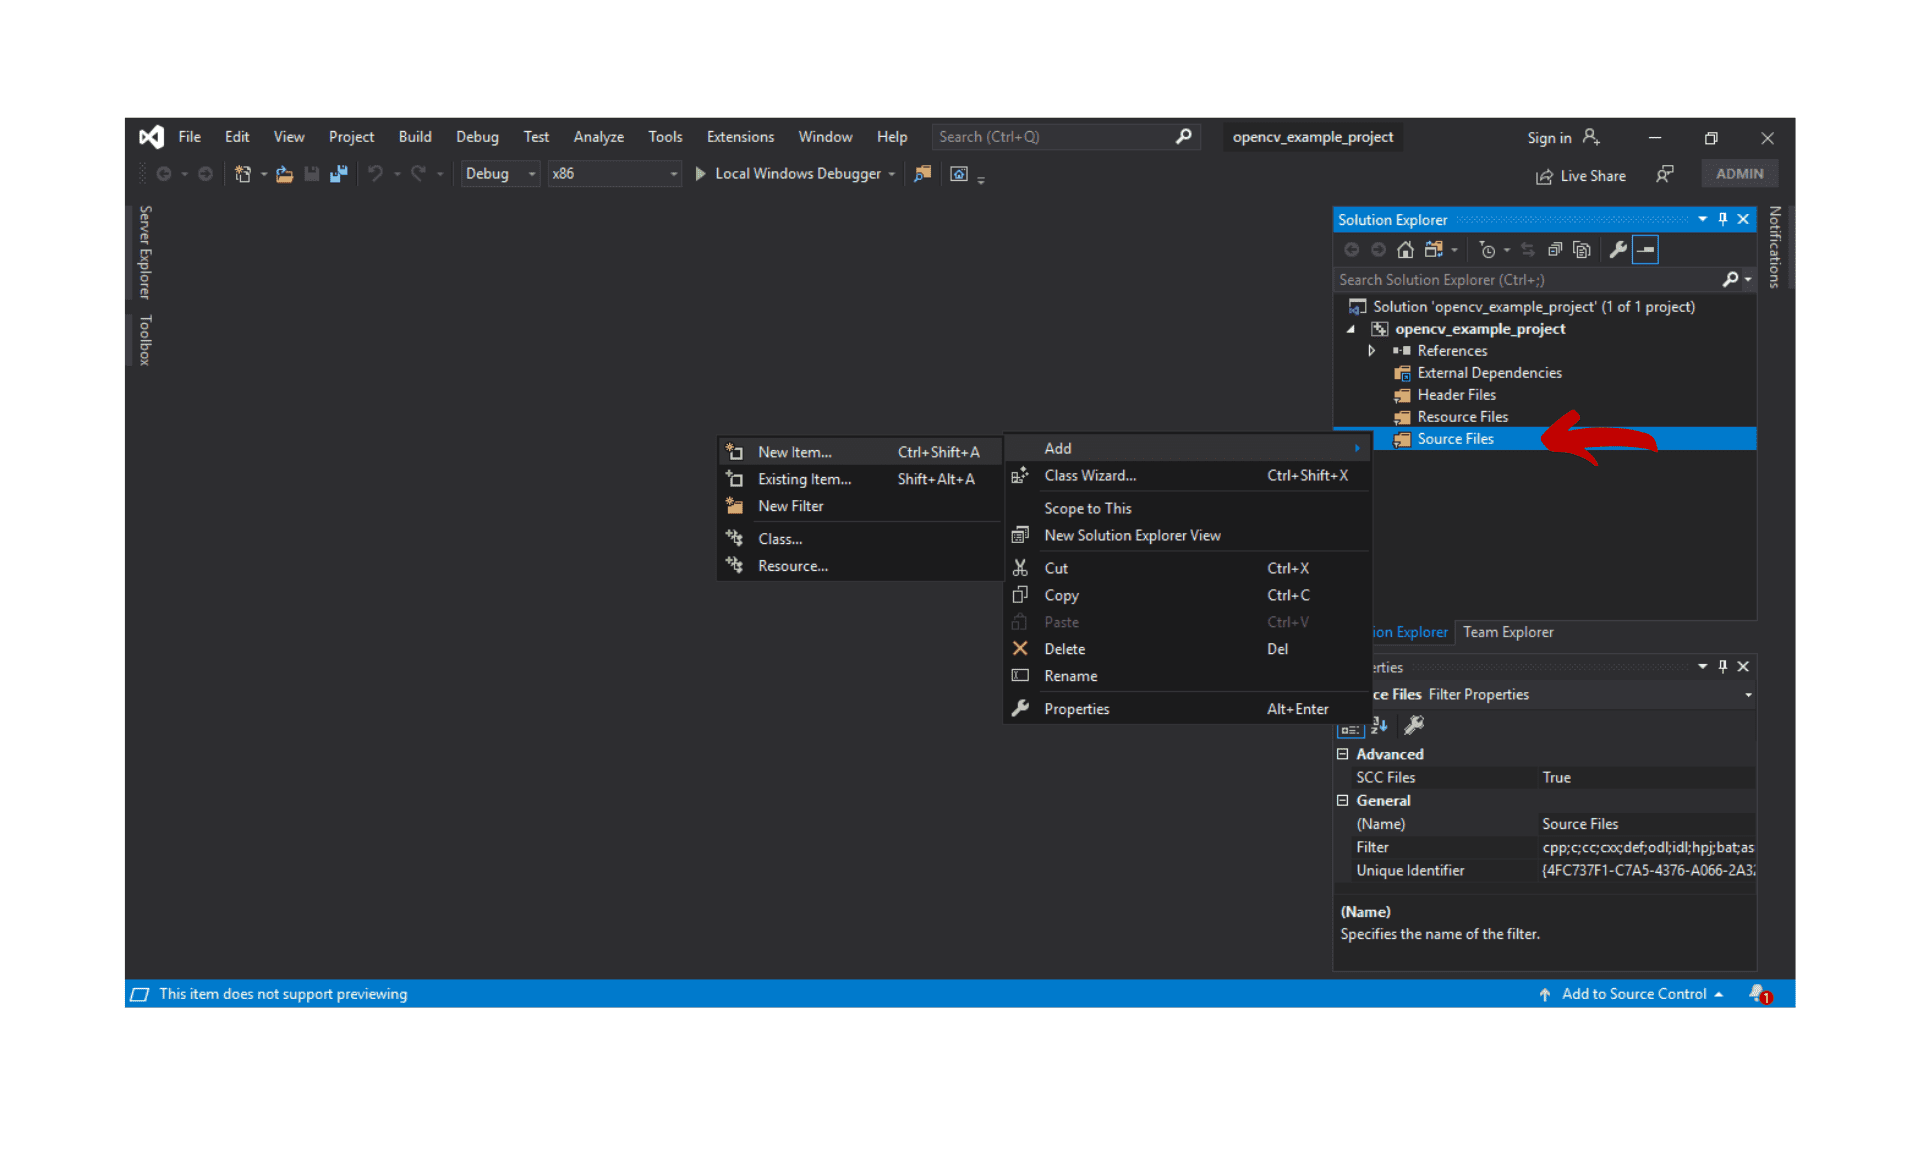Screen dimensions: 1920x1174
Task: Click the Navigate Forward toolbar icon
Action: (205, 174)
